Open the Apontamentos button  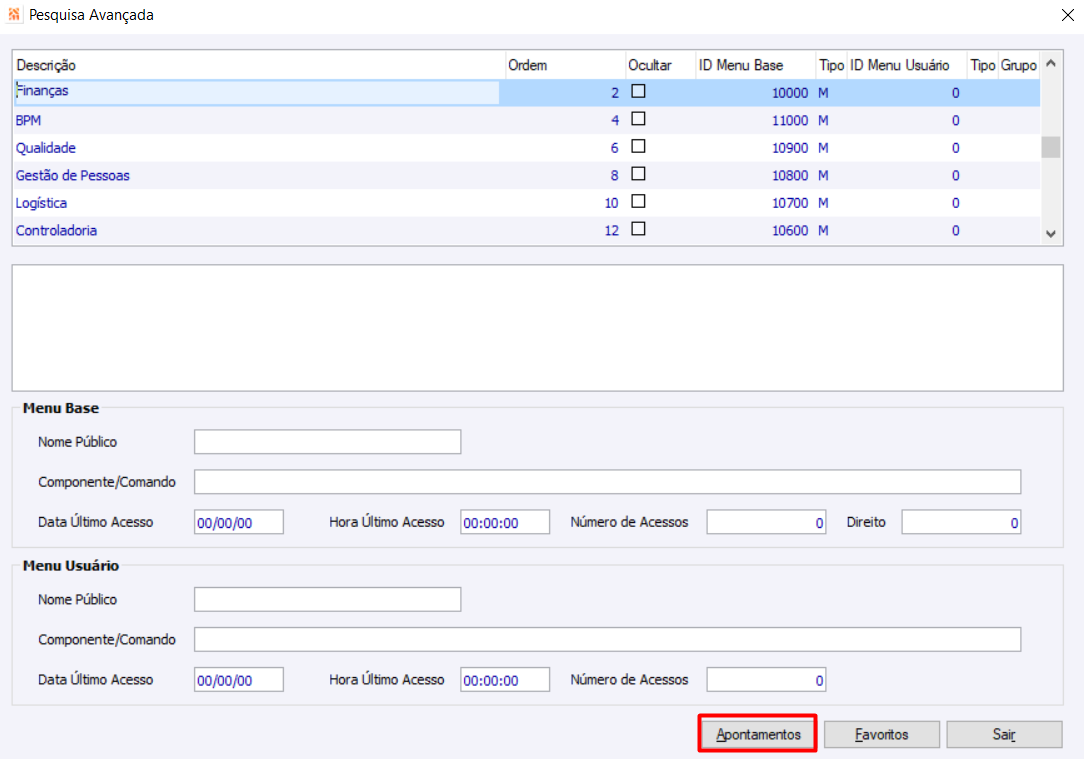pos(758,734)
